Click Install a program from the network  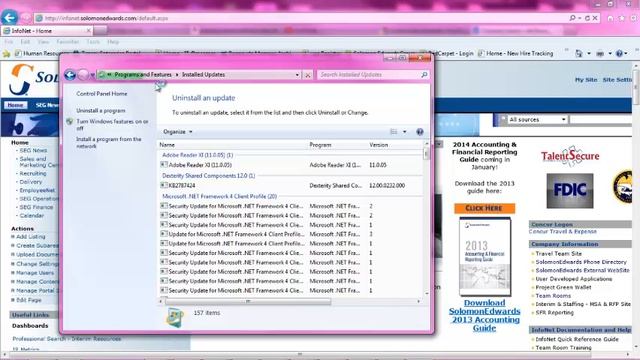[x=109, y=142]
